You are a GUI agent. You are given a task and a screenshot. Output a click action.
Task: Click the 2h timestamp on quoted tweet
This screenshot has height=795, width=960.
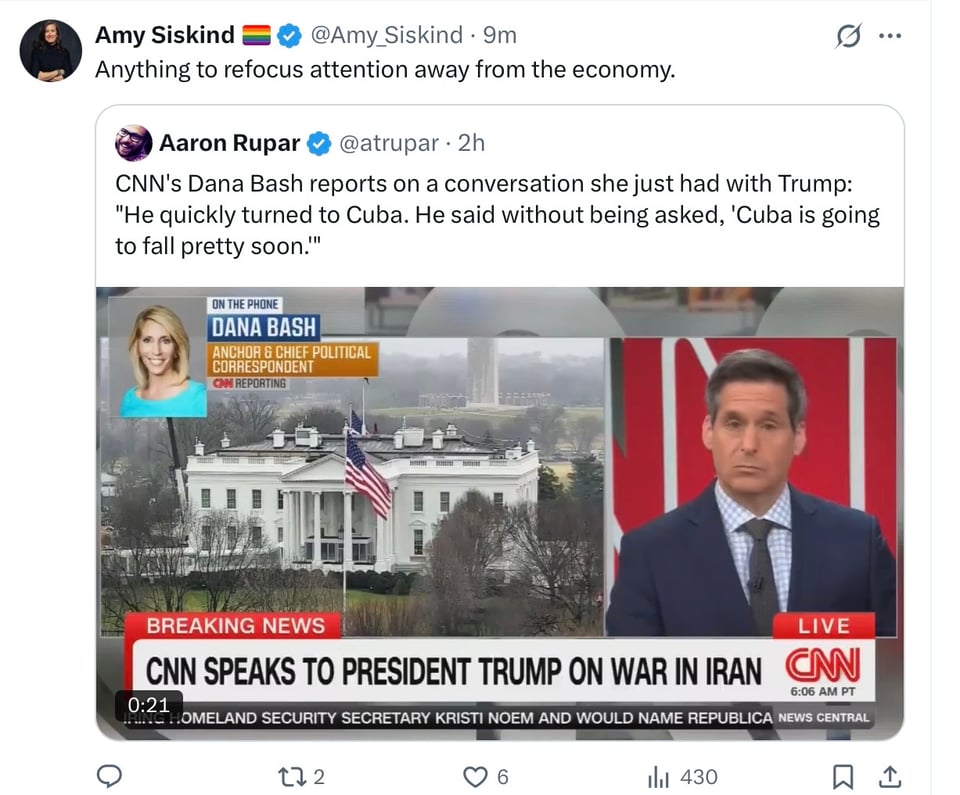click(x=470, y=143)
